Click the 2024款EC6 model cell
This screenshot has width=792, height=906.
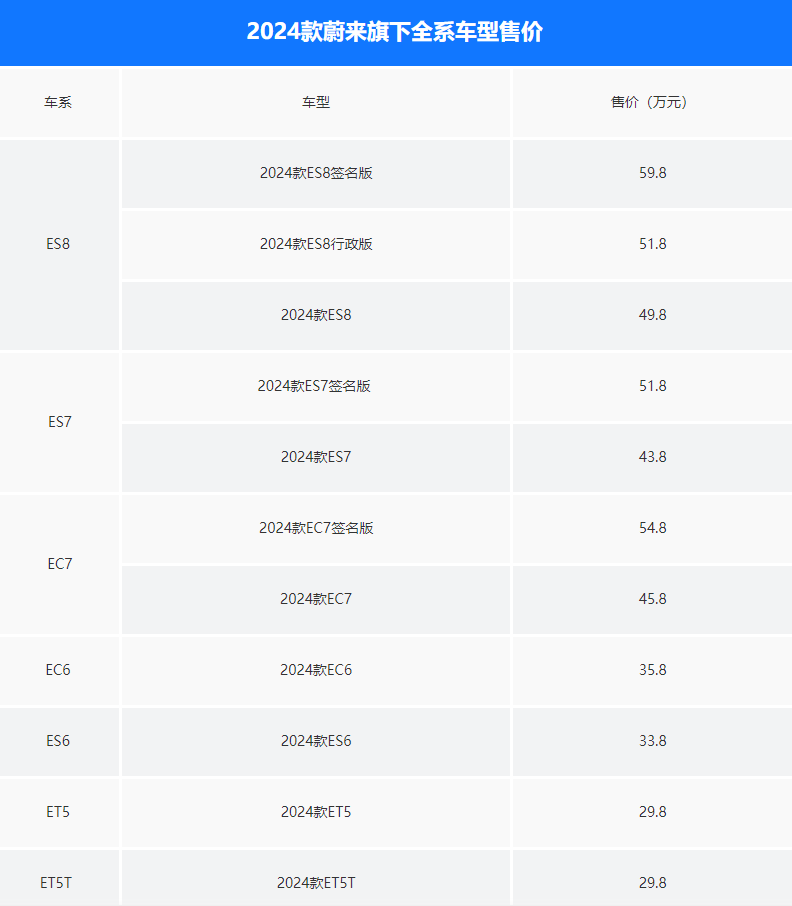[x=316, y=670]
